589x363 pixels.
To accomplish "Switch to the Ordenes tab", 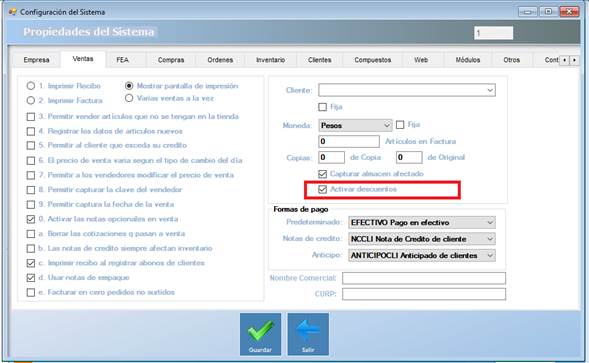I will (x=220, y=60).
